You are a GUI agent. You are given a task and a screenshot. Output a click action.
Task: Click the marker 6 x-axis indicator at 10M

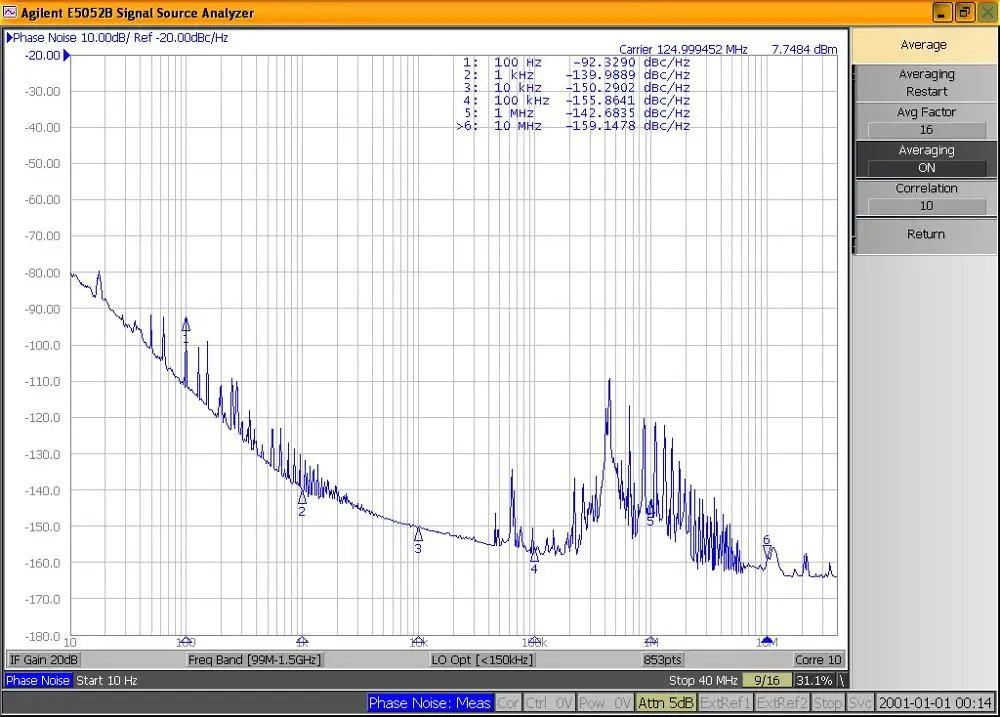click(x=767, y=640)
